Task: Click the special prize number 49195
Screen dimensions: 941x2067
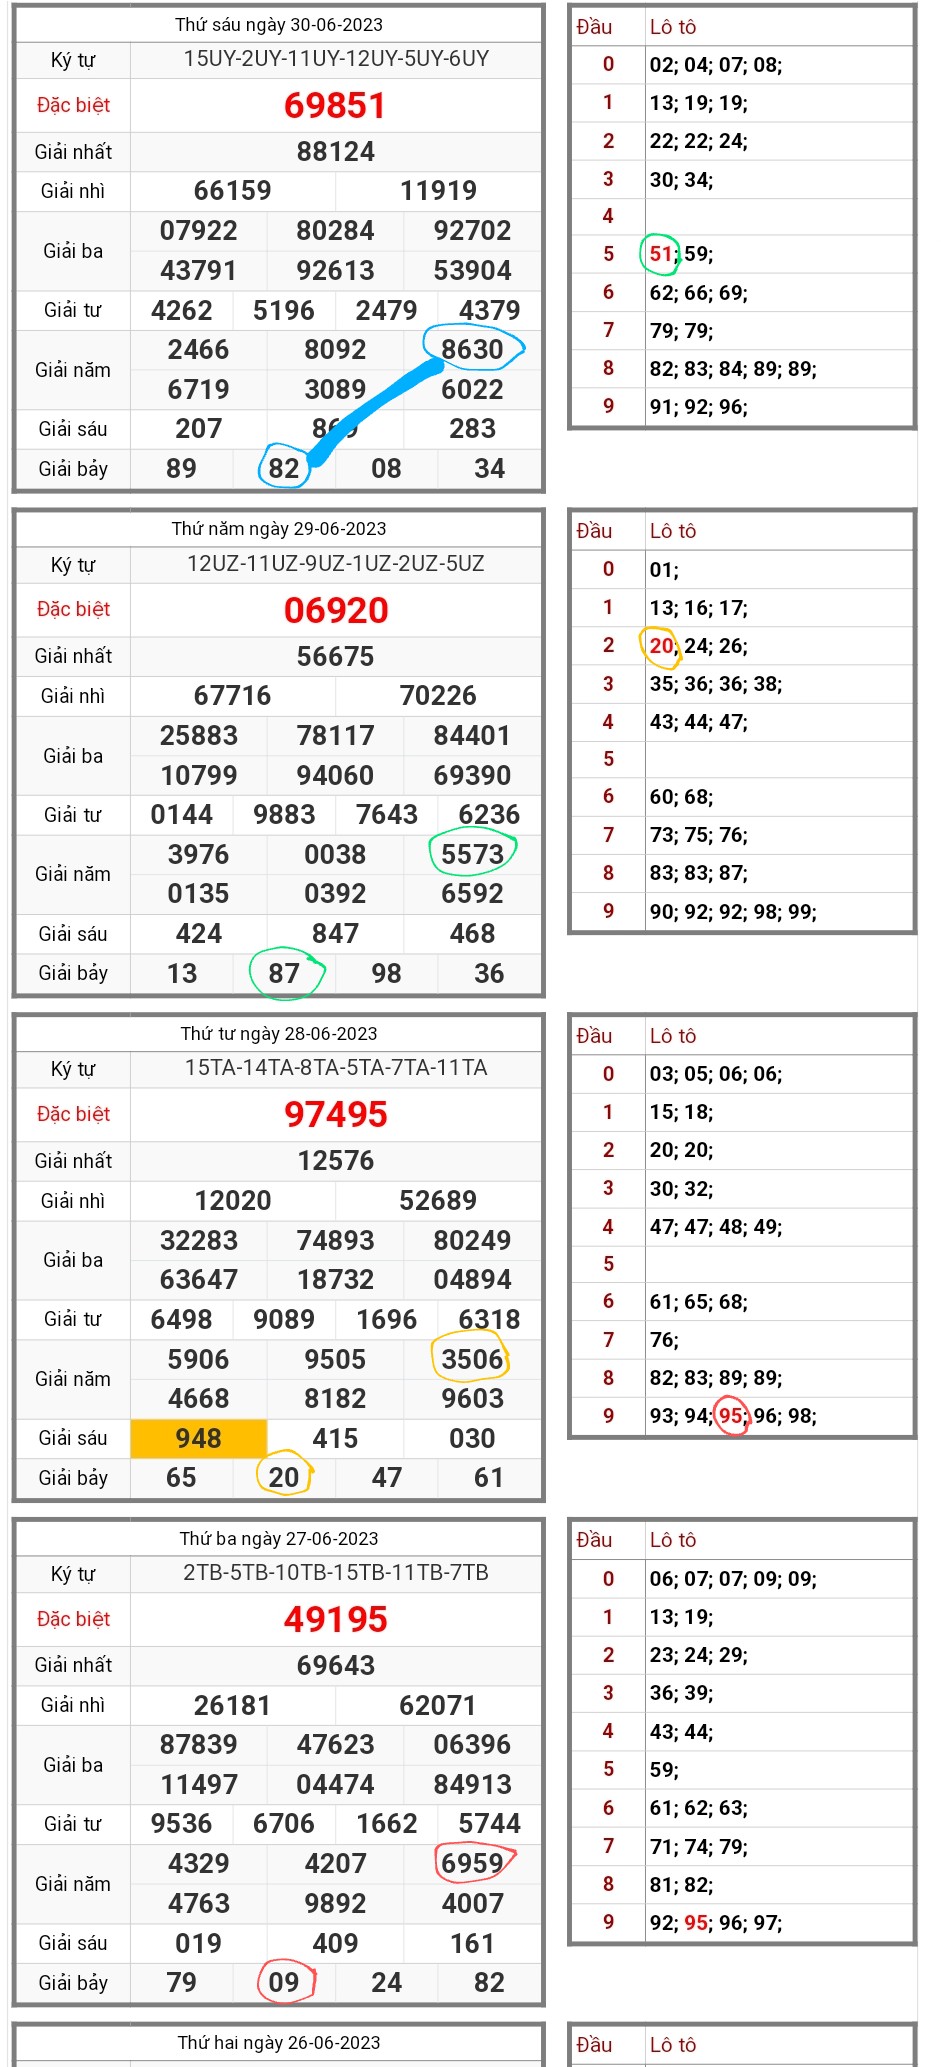Action: click(x=335, y=1619)
